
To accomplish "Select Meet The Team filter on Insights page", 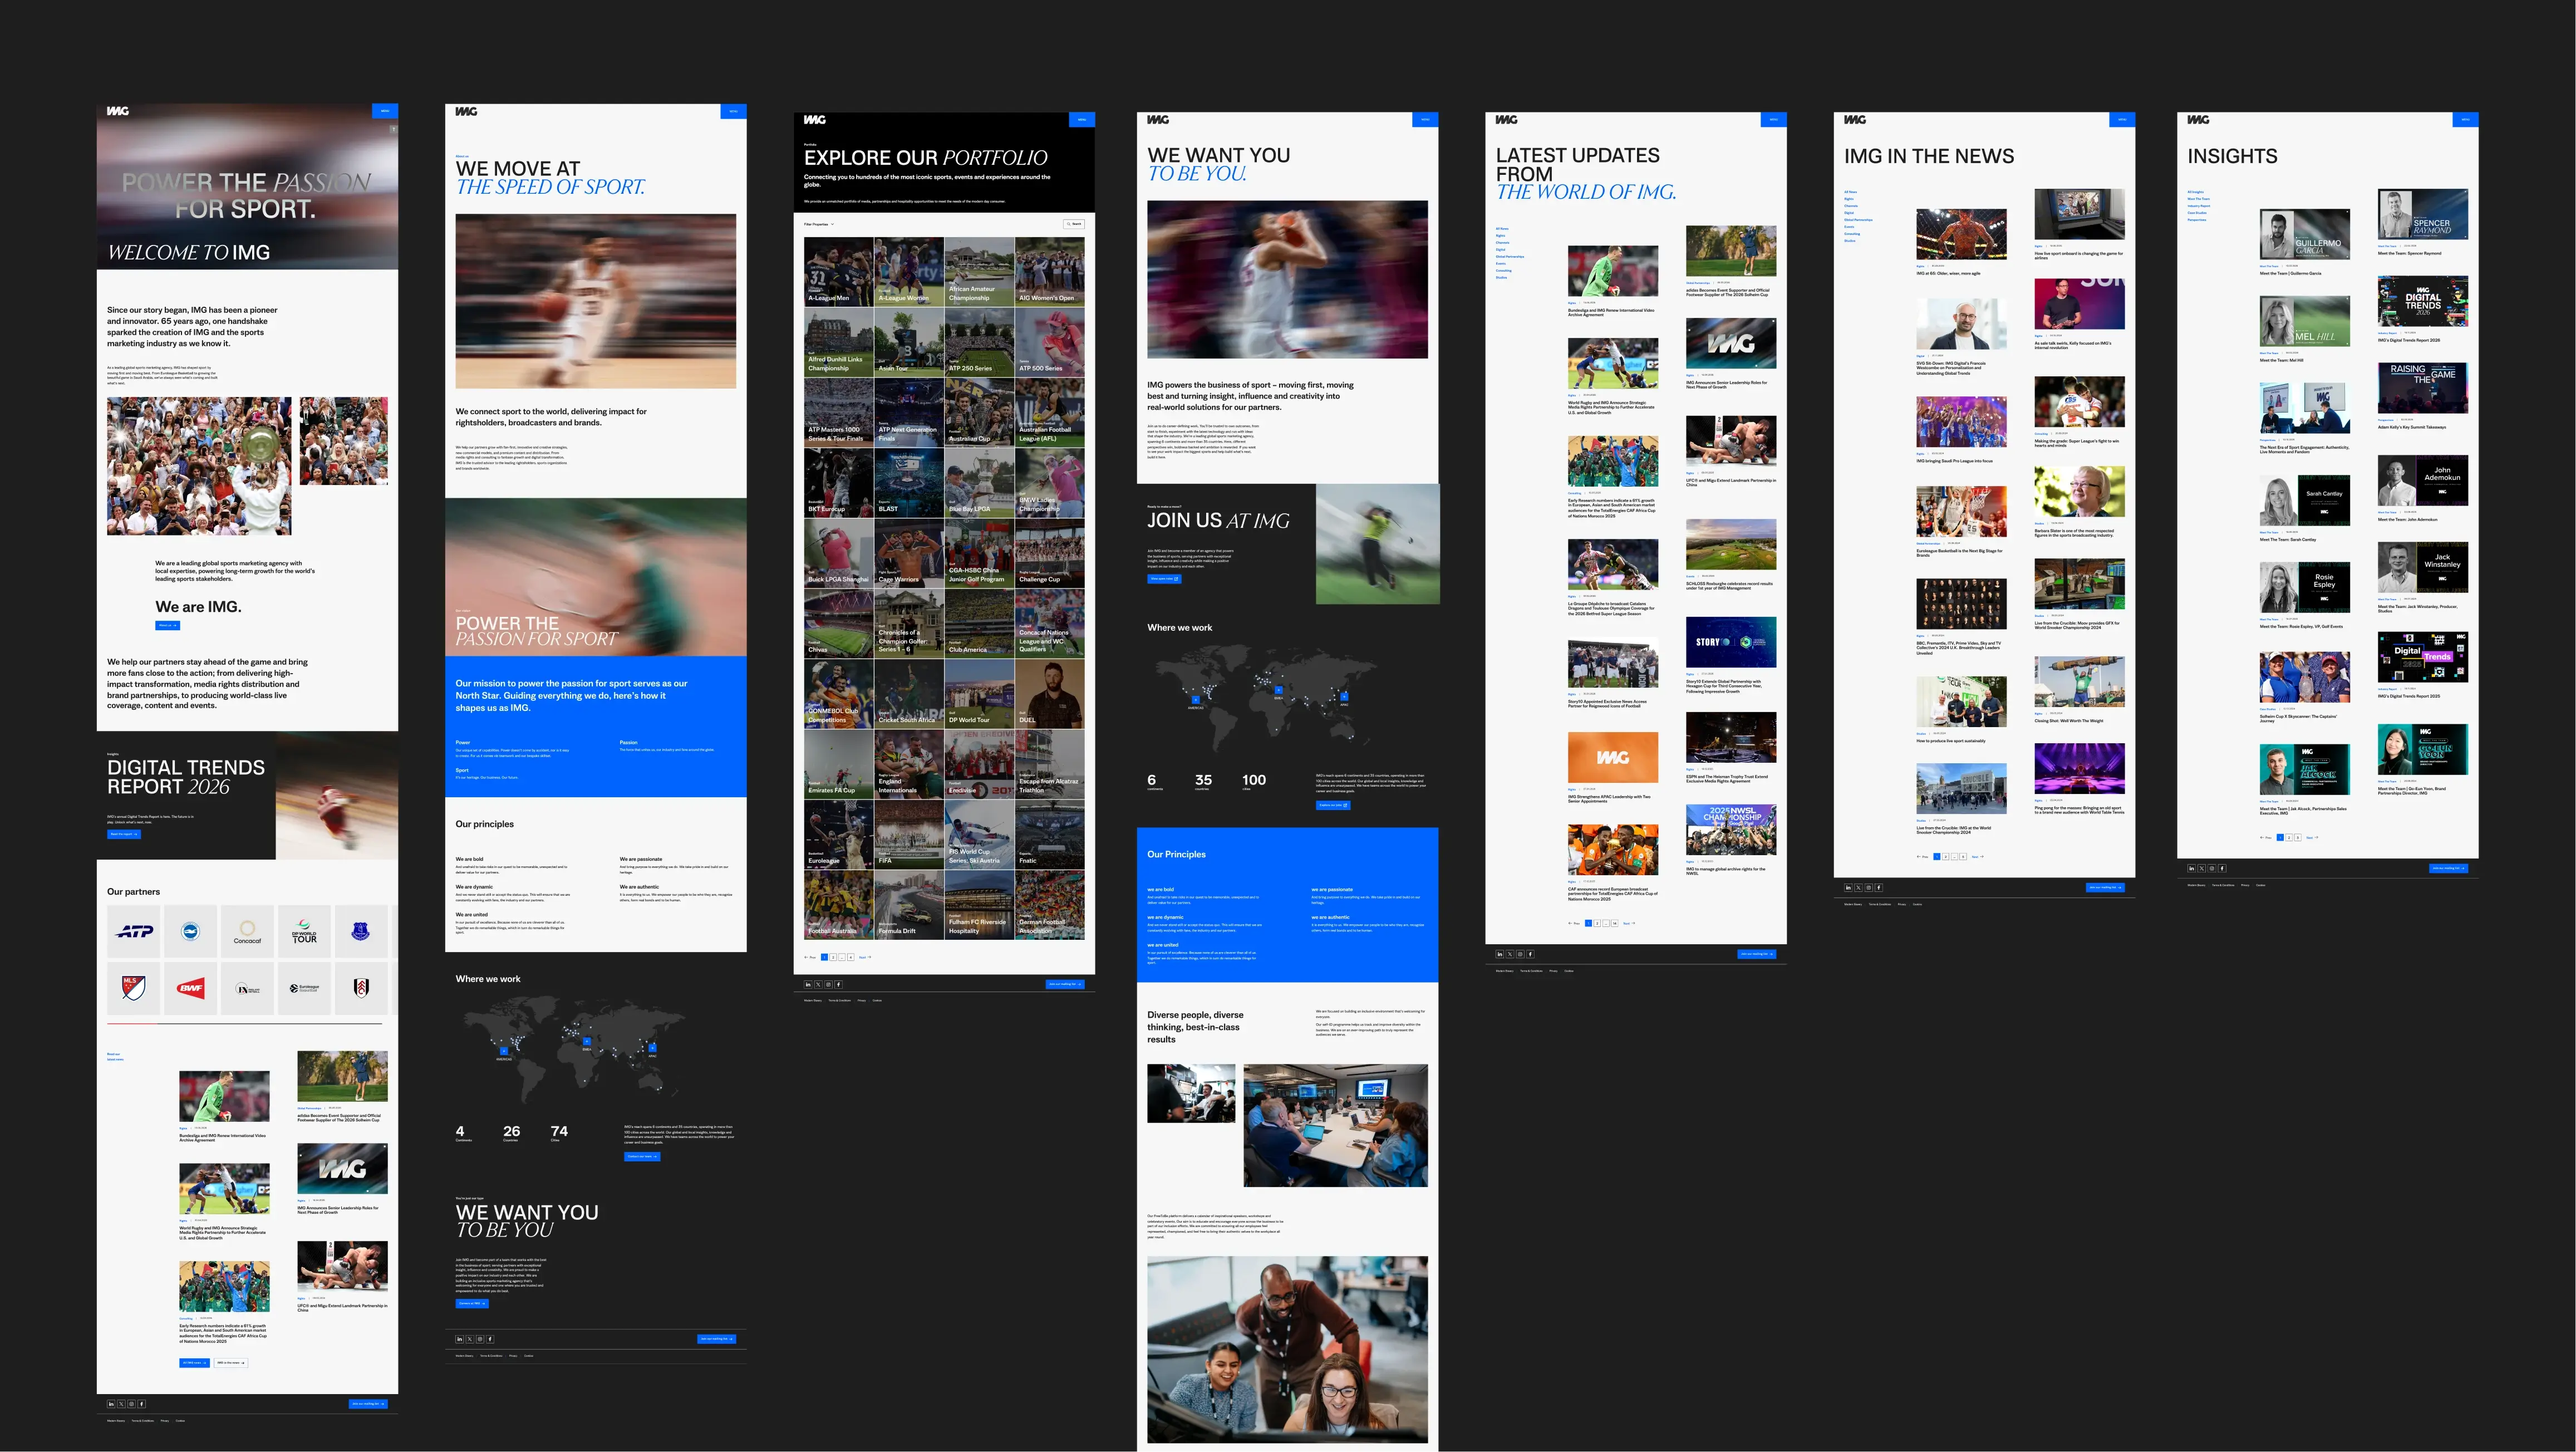I will point(2198,199).
